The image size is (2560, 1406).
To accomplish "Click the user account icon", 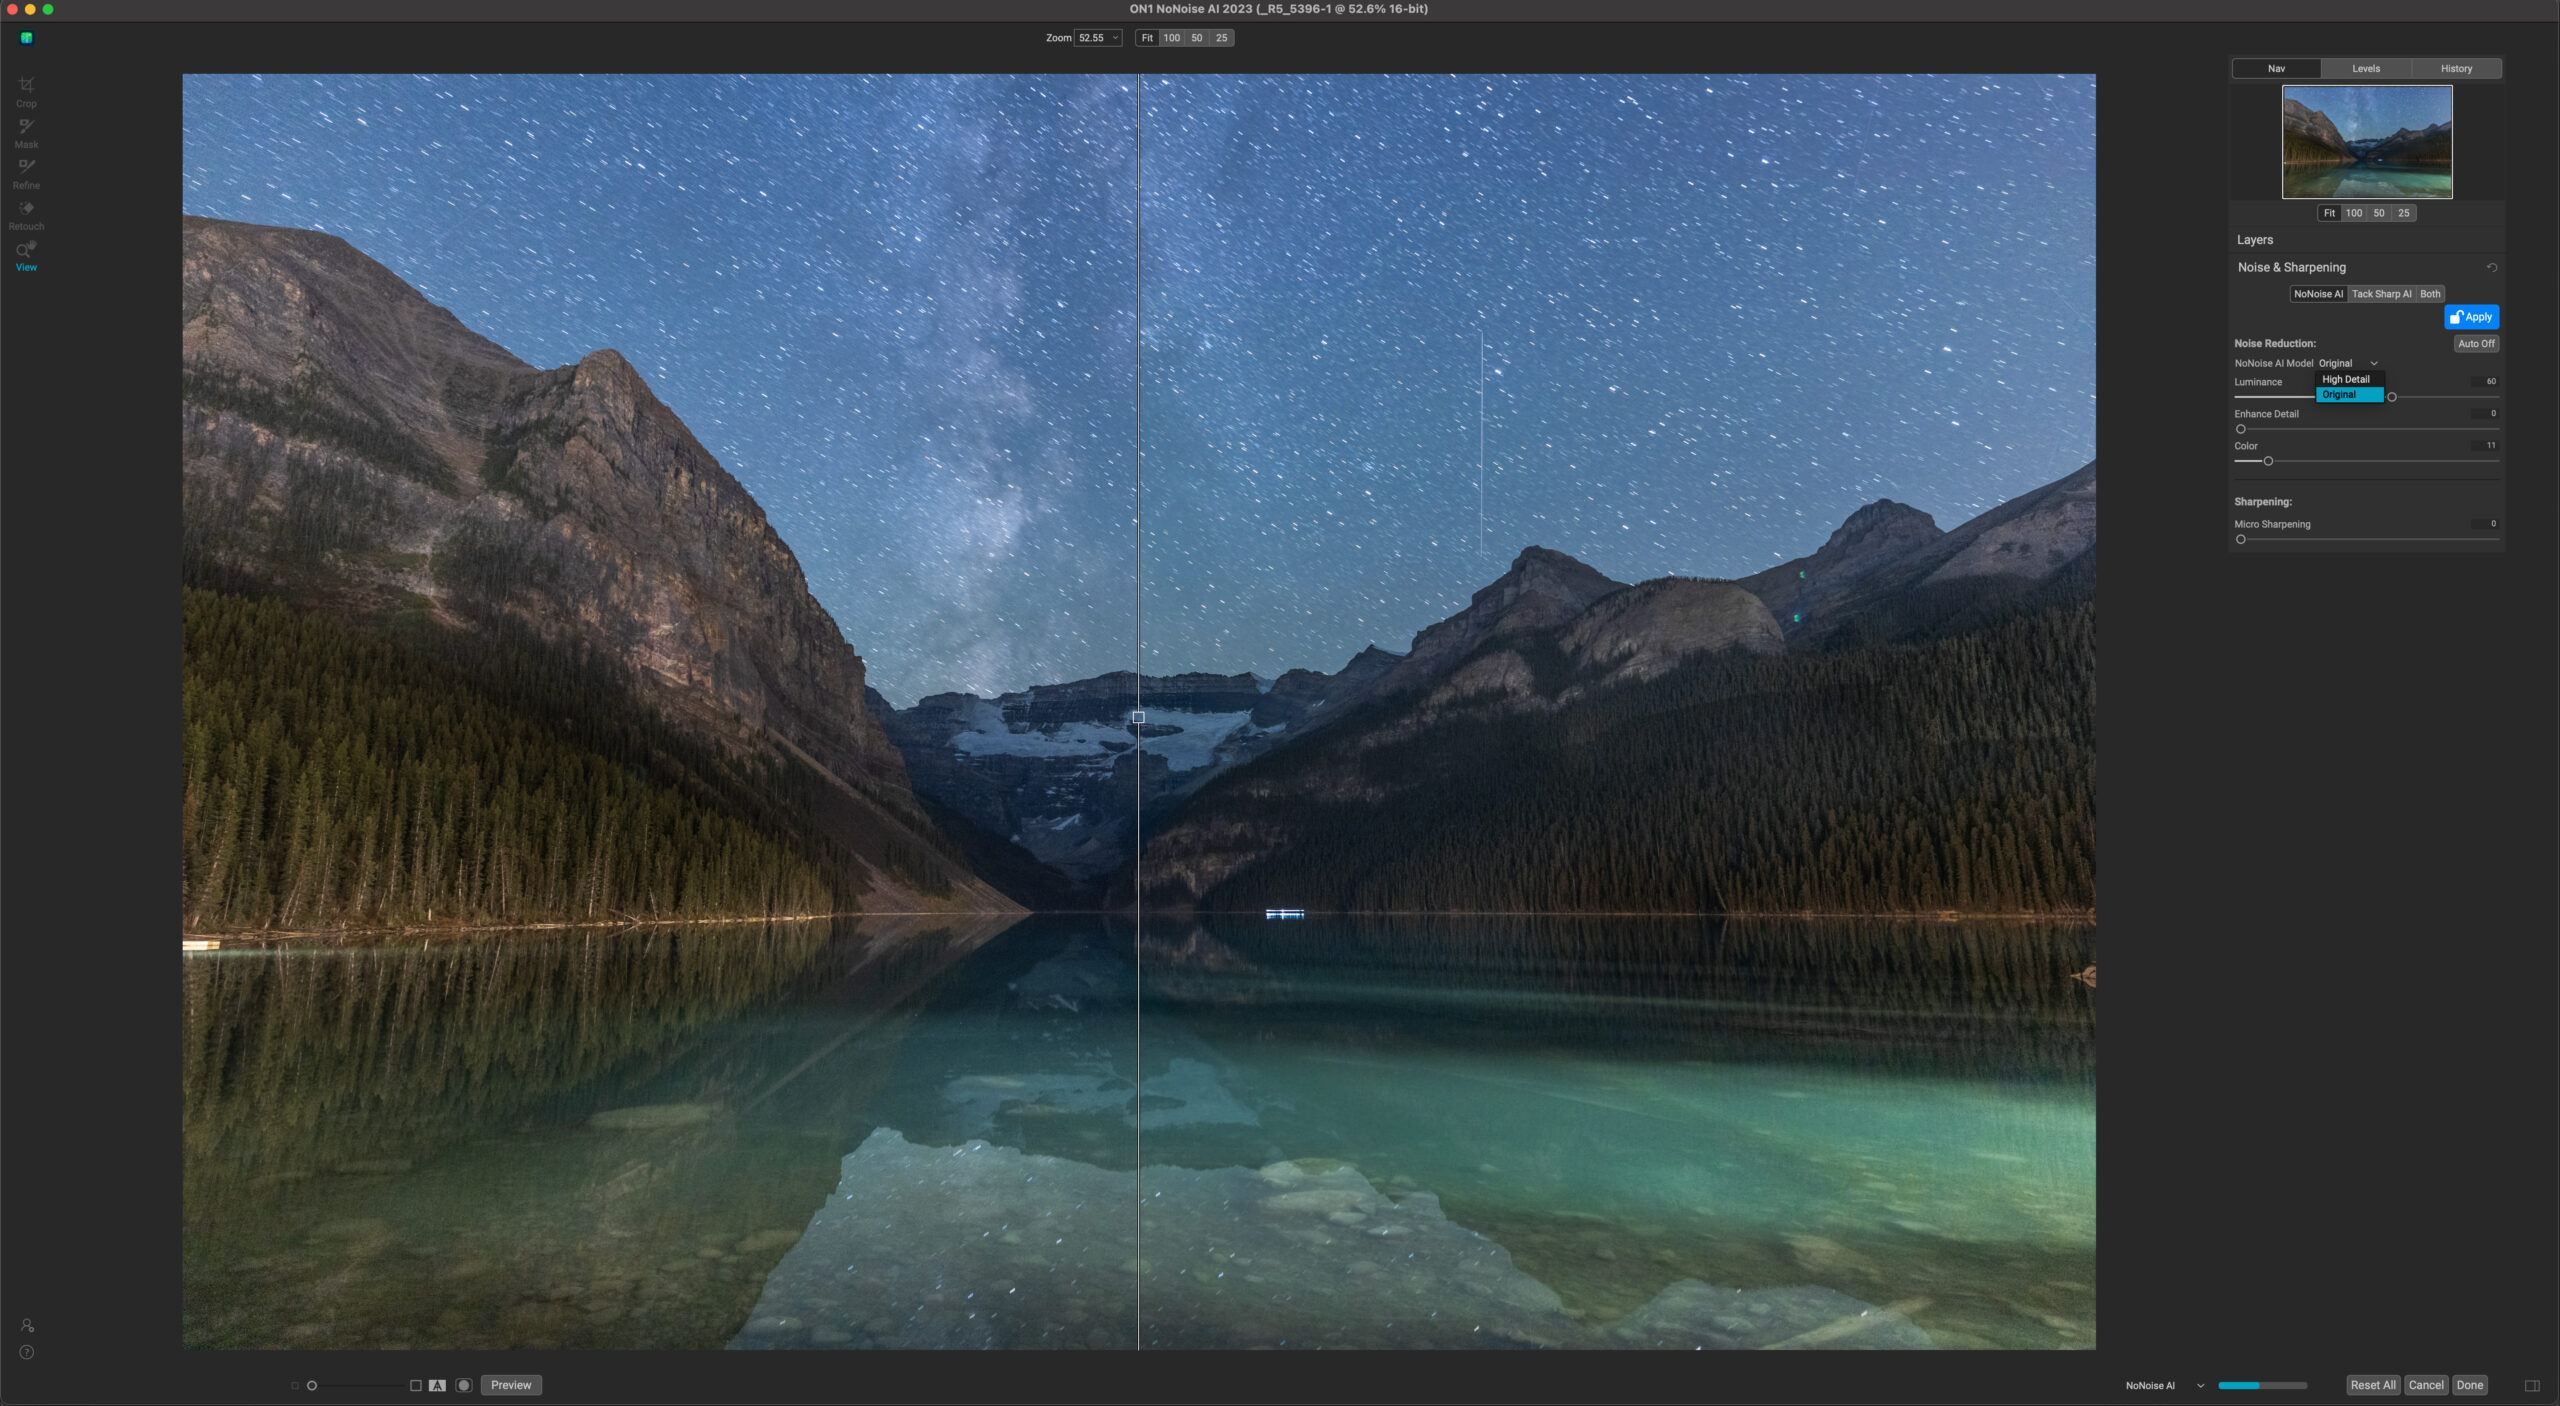I will coord(27,1325).
